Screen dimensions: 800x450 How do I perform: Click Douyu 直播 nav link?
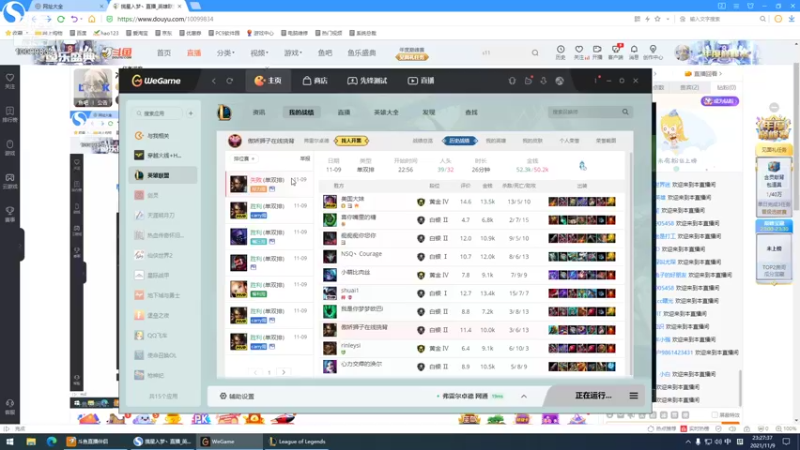(x=194, y=53)
